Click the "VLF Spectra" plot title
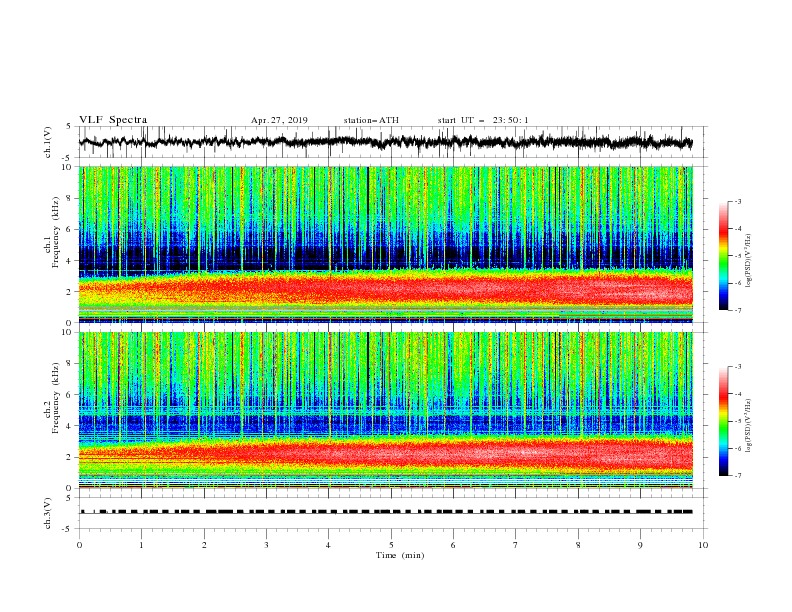 [x=113, y=120]
